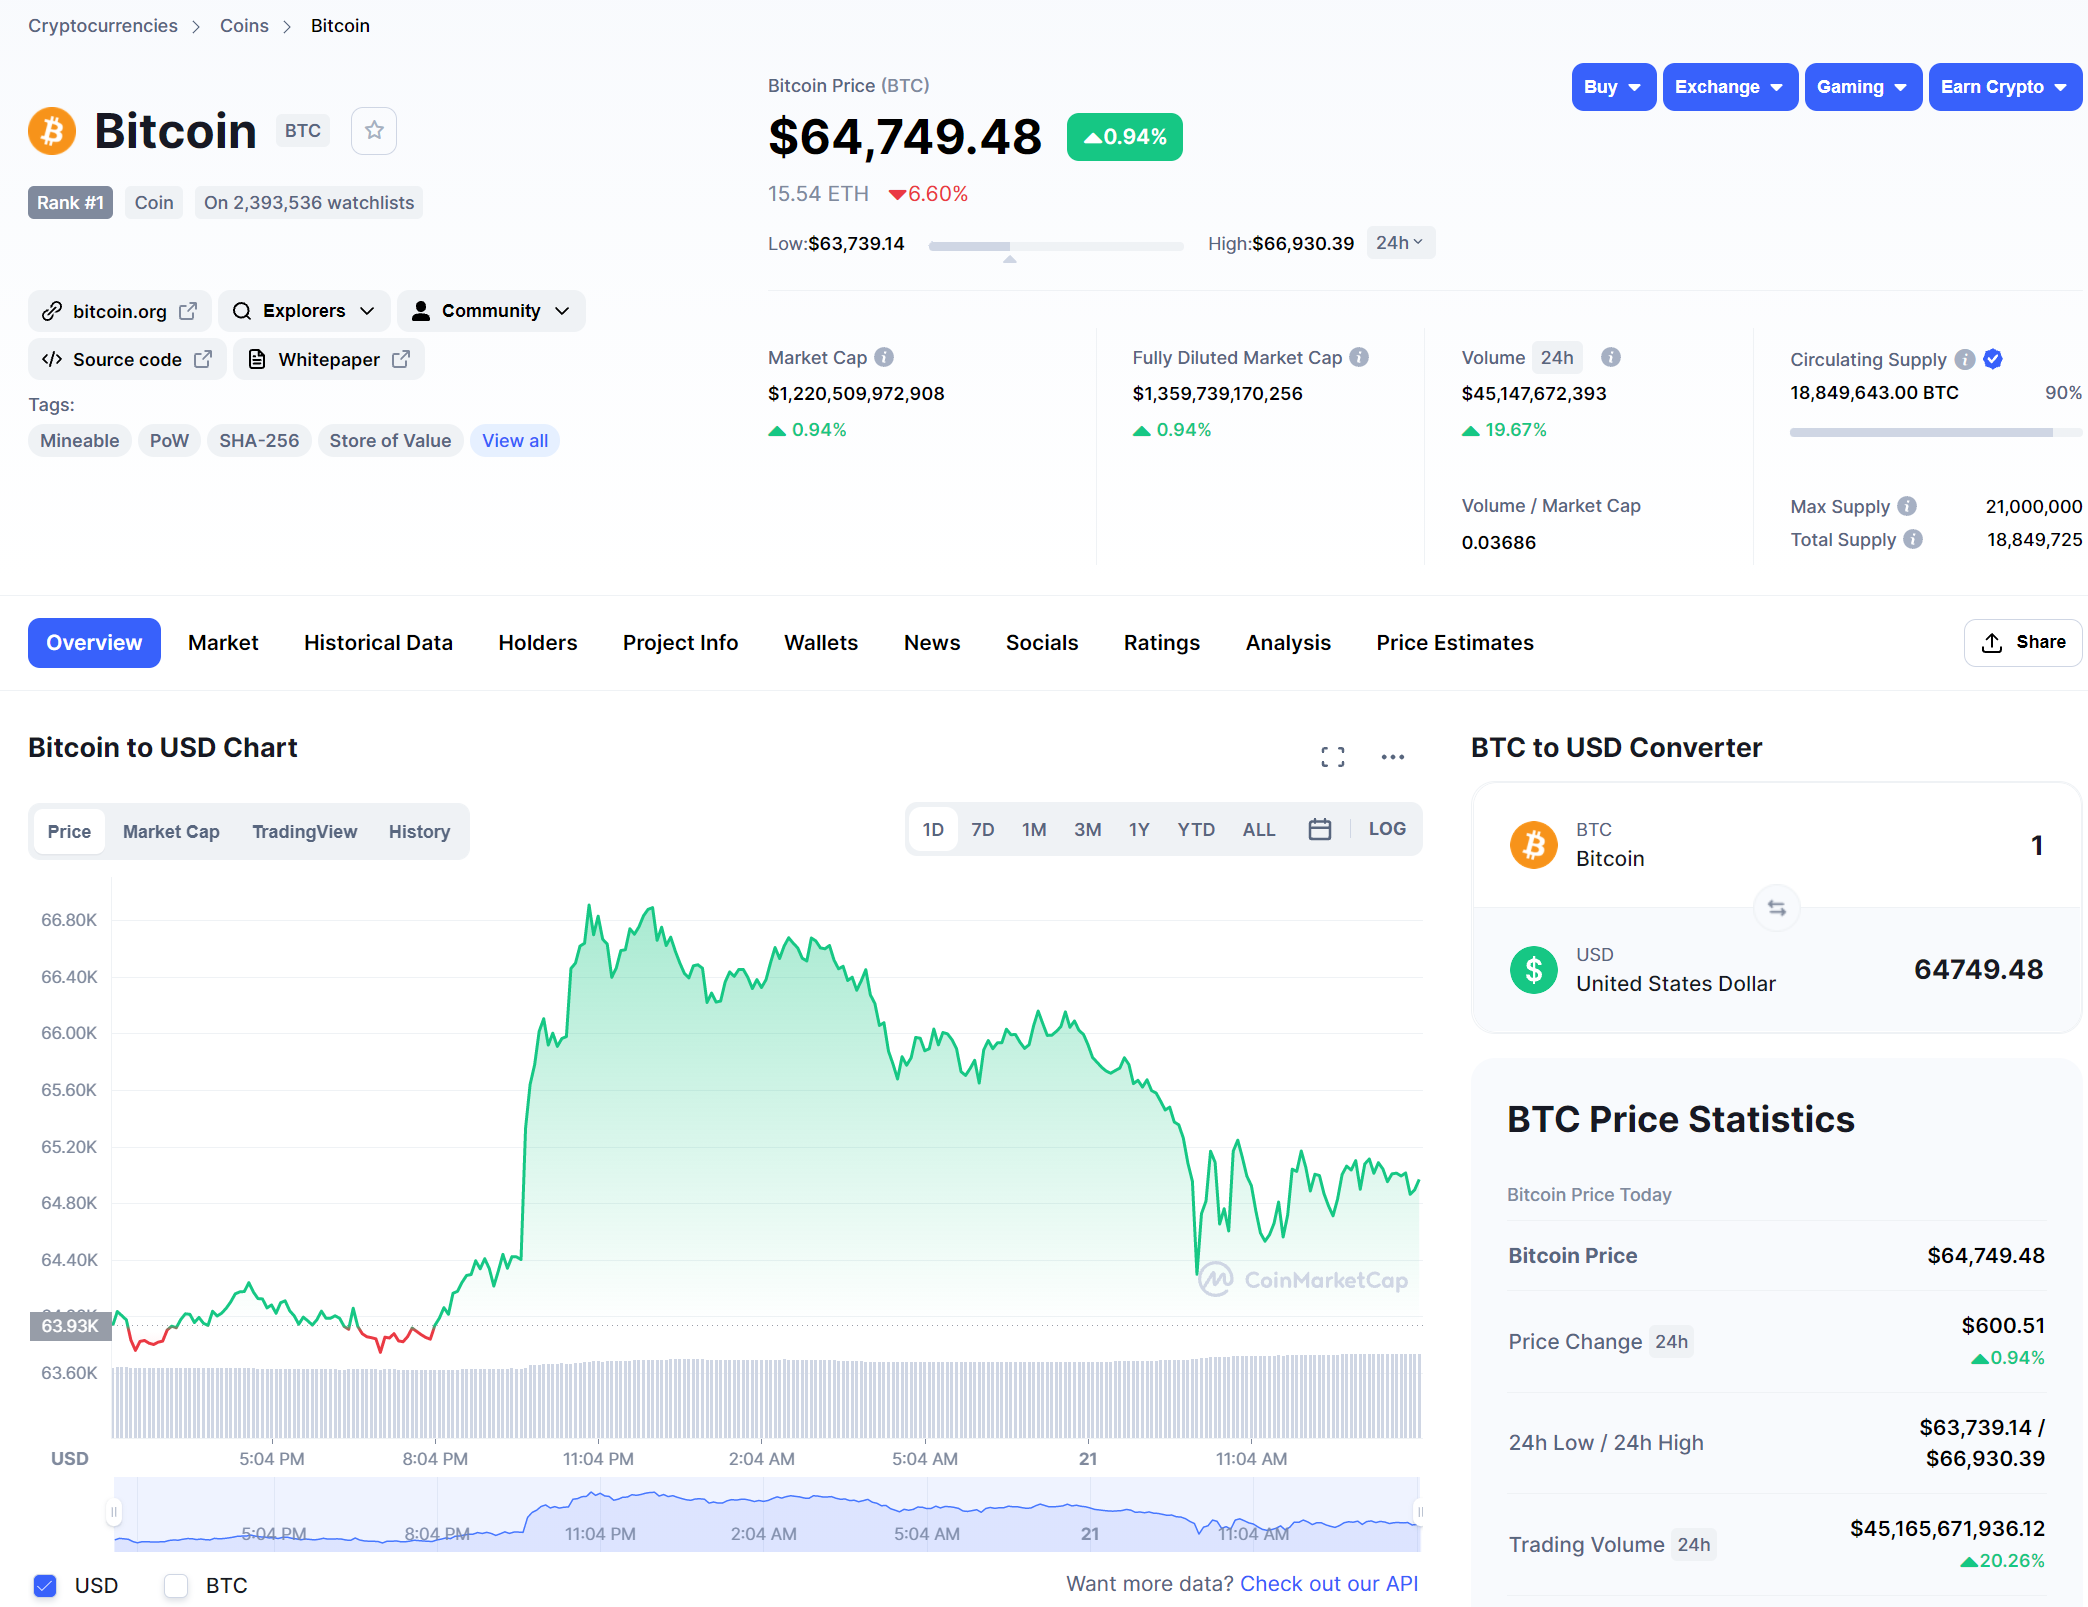Click the Market Cap info icon

pyautogui.click(x=884, y=357)
